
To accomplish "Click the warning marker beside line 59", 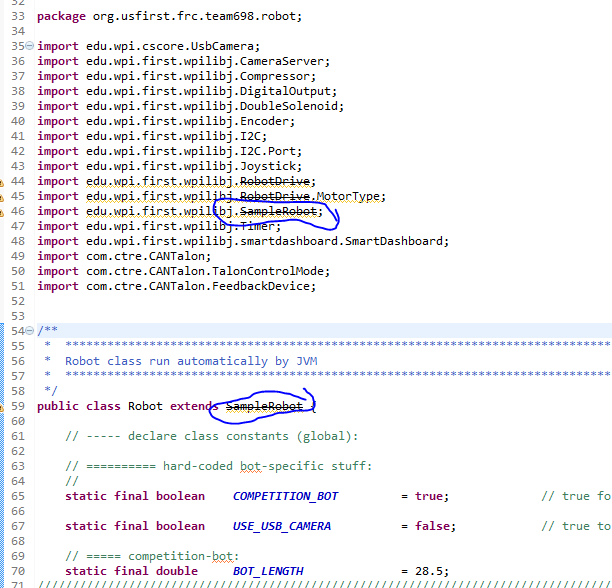I will 2,407.
